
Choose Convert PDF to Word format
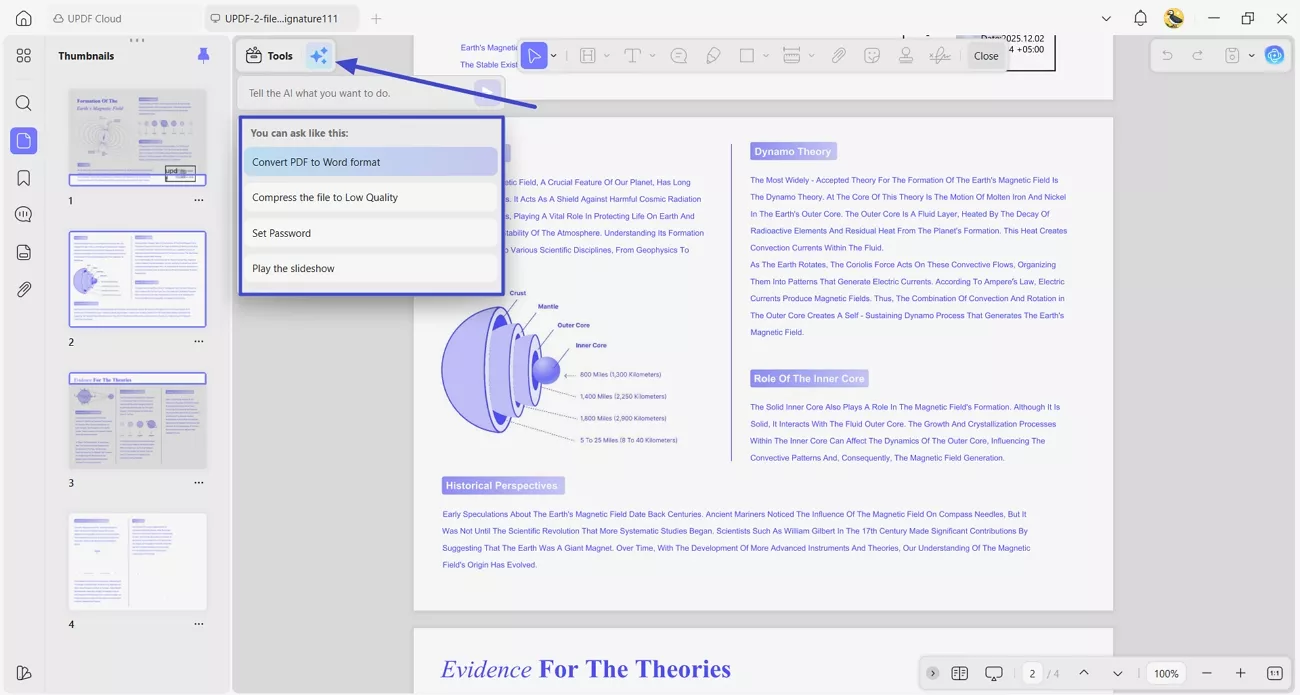point(370,162)
